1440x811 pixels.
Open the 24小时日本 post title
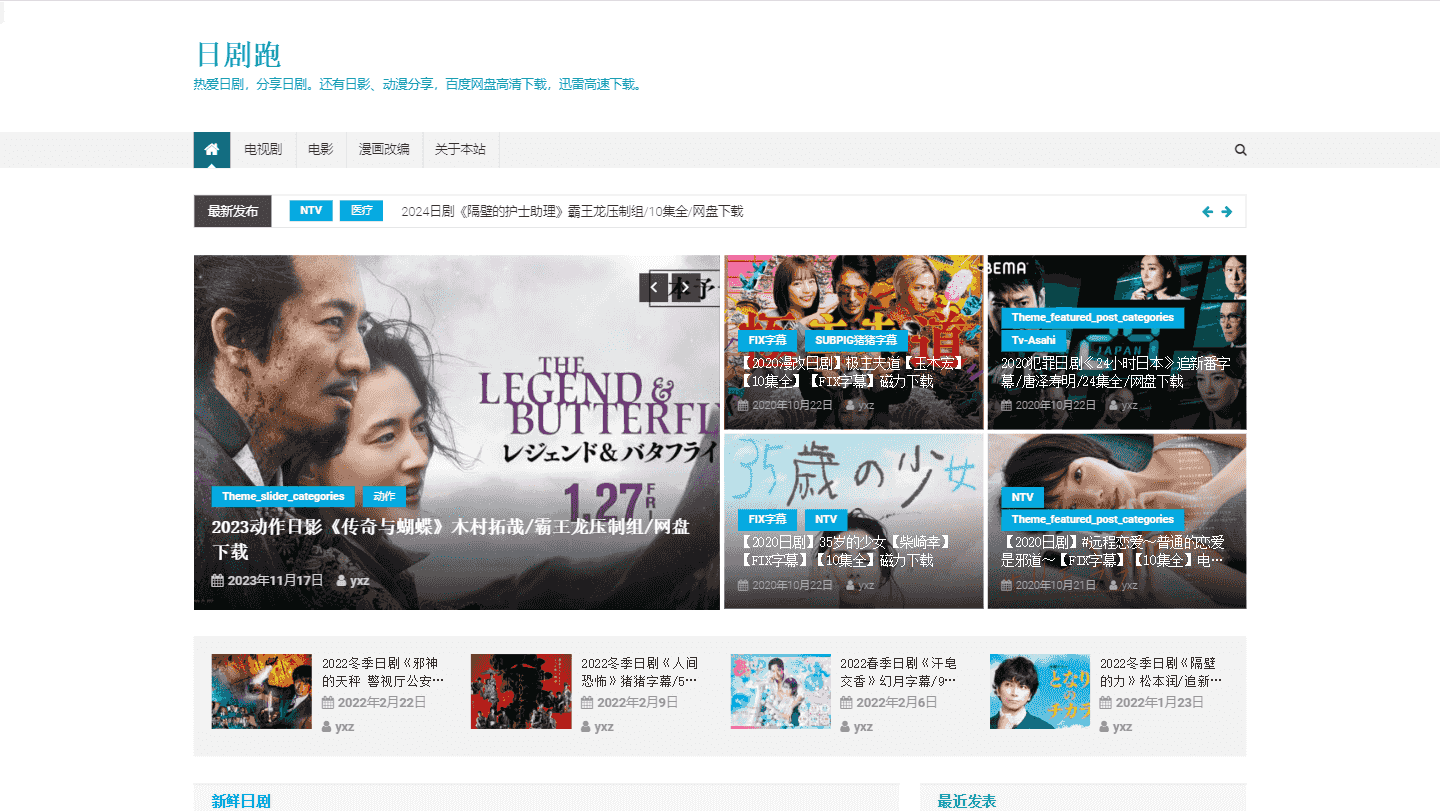(1116, 373)
